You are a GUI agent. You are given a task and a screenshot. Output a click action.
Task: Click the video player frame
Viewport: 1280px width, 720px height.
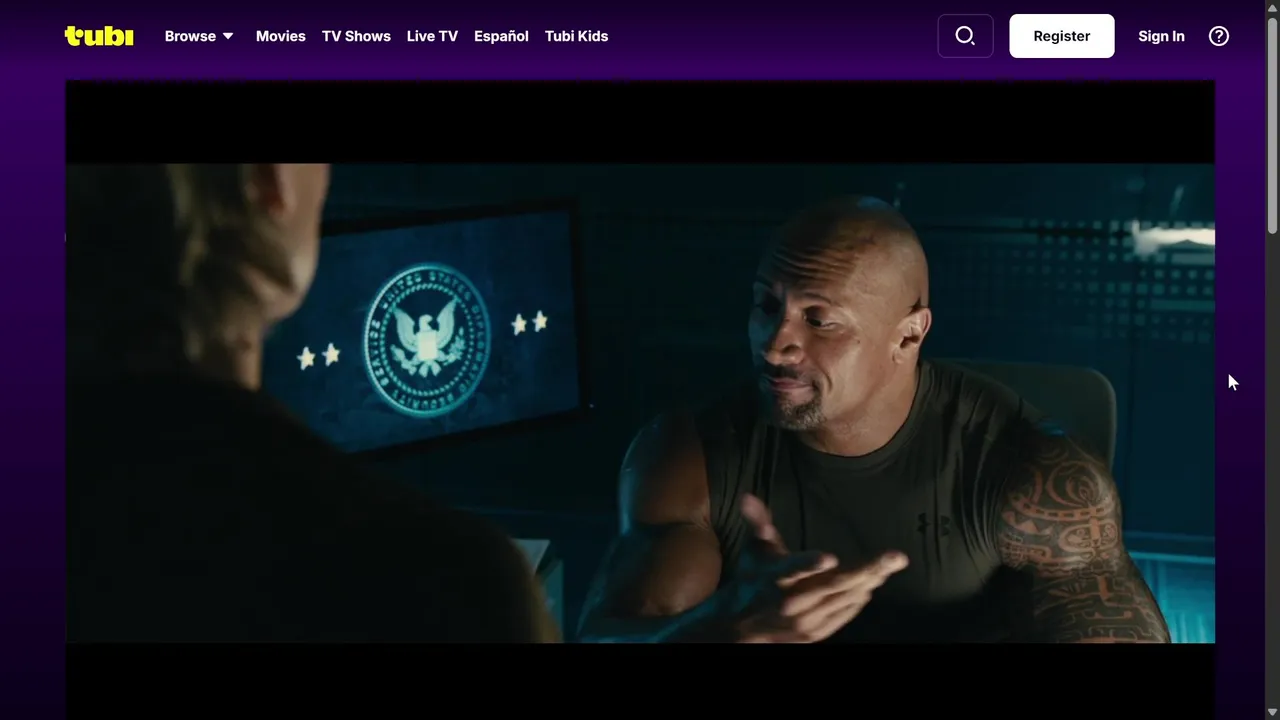(x=640, y=400)
